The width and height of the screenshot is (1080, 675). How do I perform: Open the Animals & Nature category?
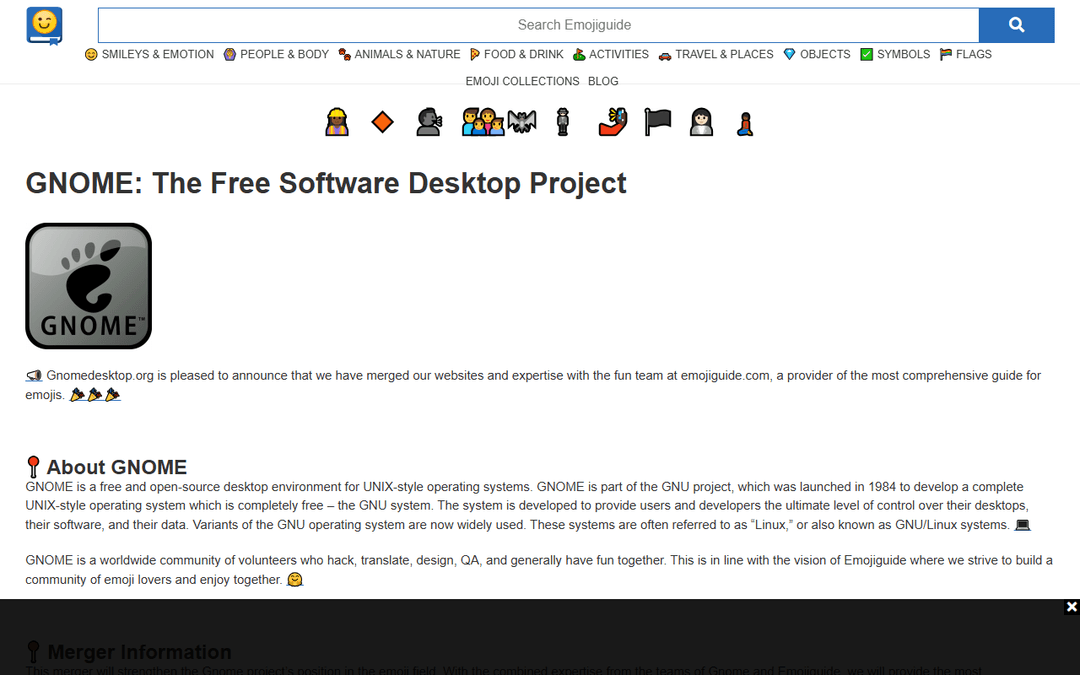pyautogui.click(x=399, y=54)
